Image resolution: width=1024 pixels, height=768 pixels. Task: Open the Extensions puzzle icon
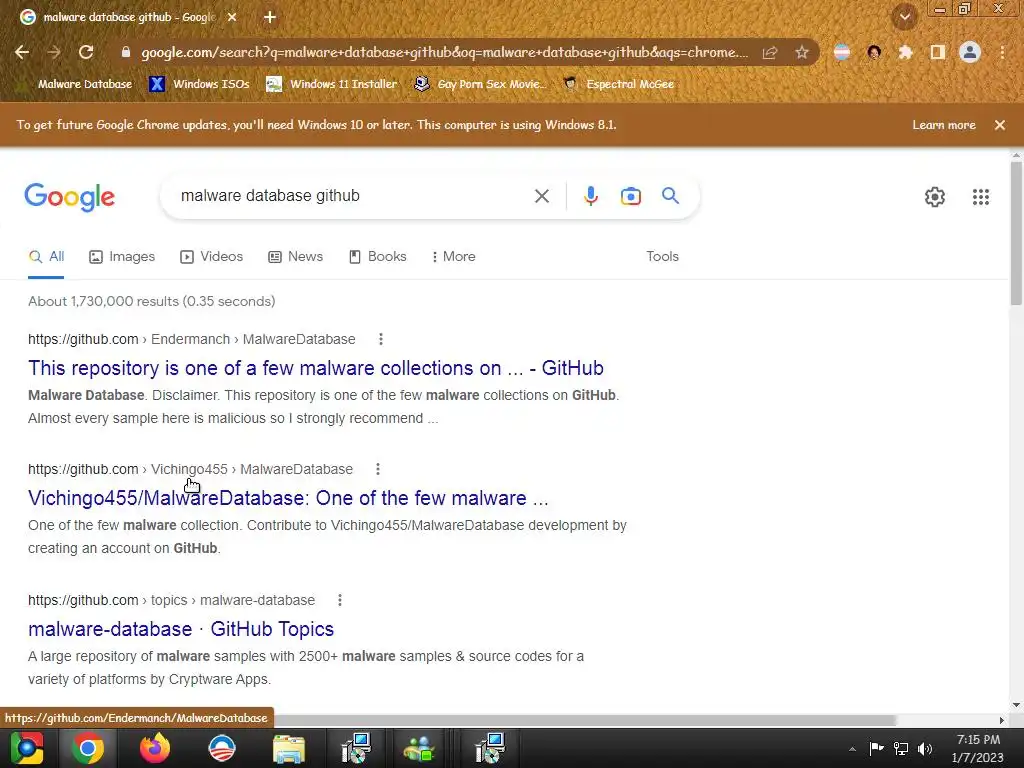pos(905,52)
